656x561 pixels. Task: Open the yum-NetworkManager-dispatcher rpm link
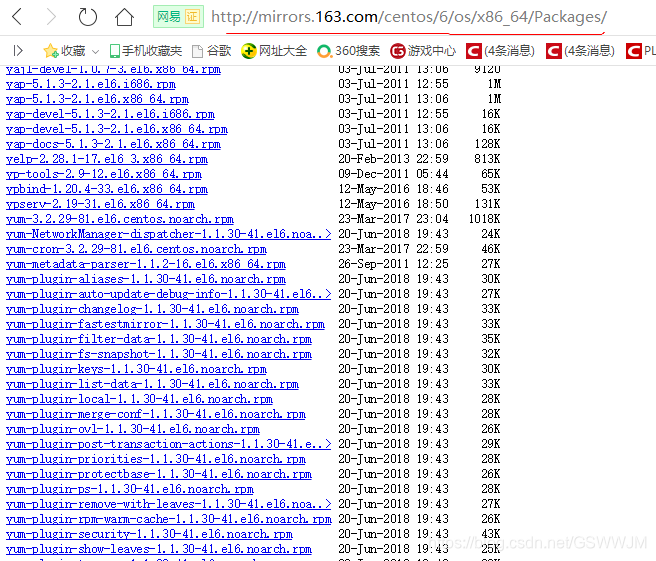pyautogui.click(x=169, y=234)
